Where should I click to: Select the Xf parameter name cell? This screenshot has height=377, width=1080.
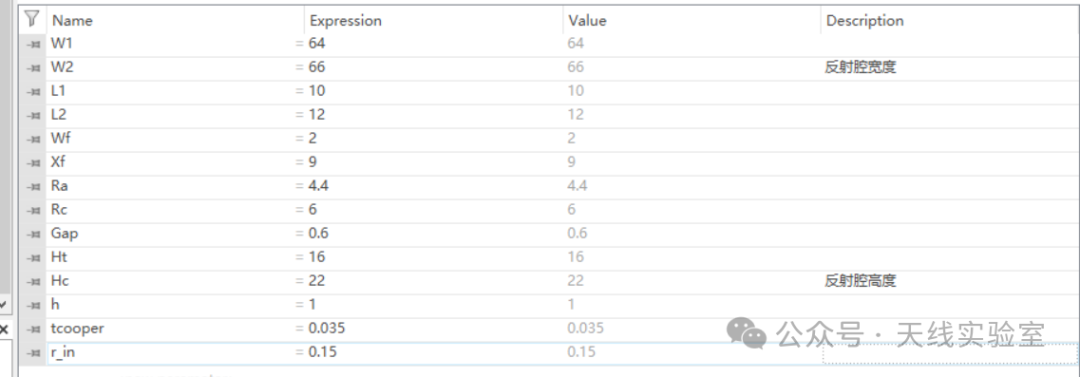(x=175, y=163)
